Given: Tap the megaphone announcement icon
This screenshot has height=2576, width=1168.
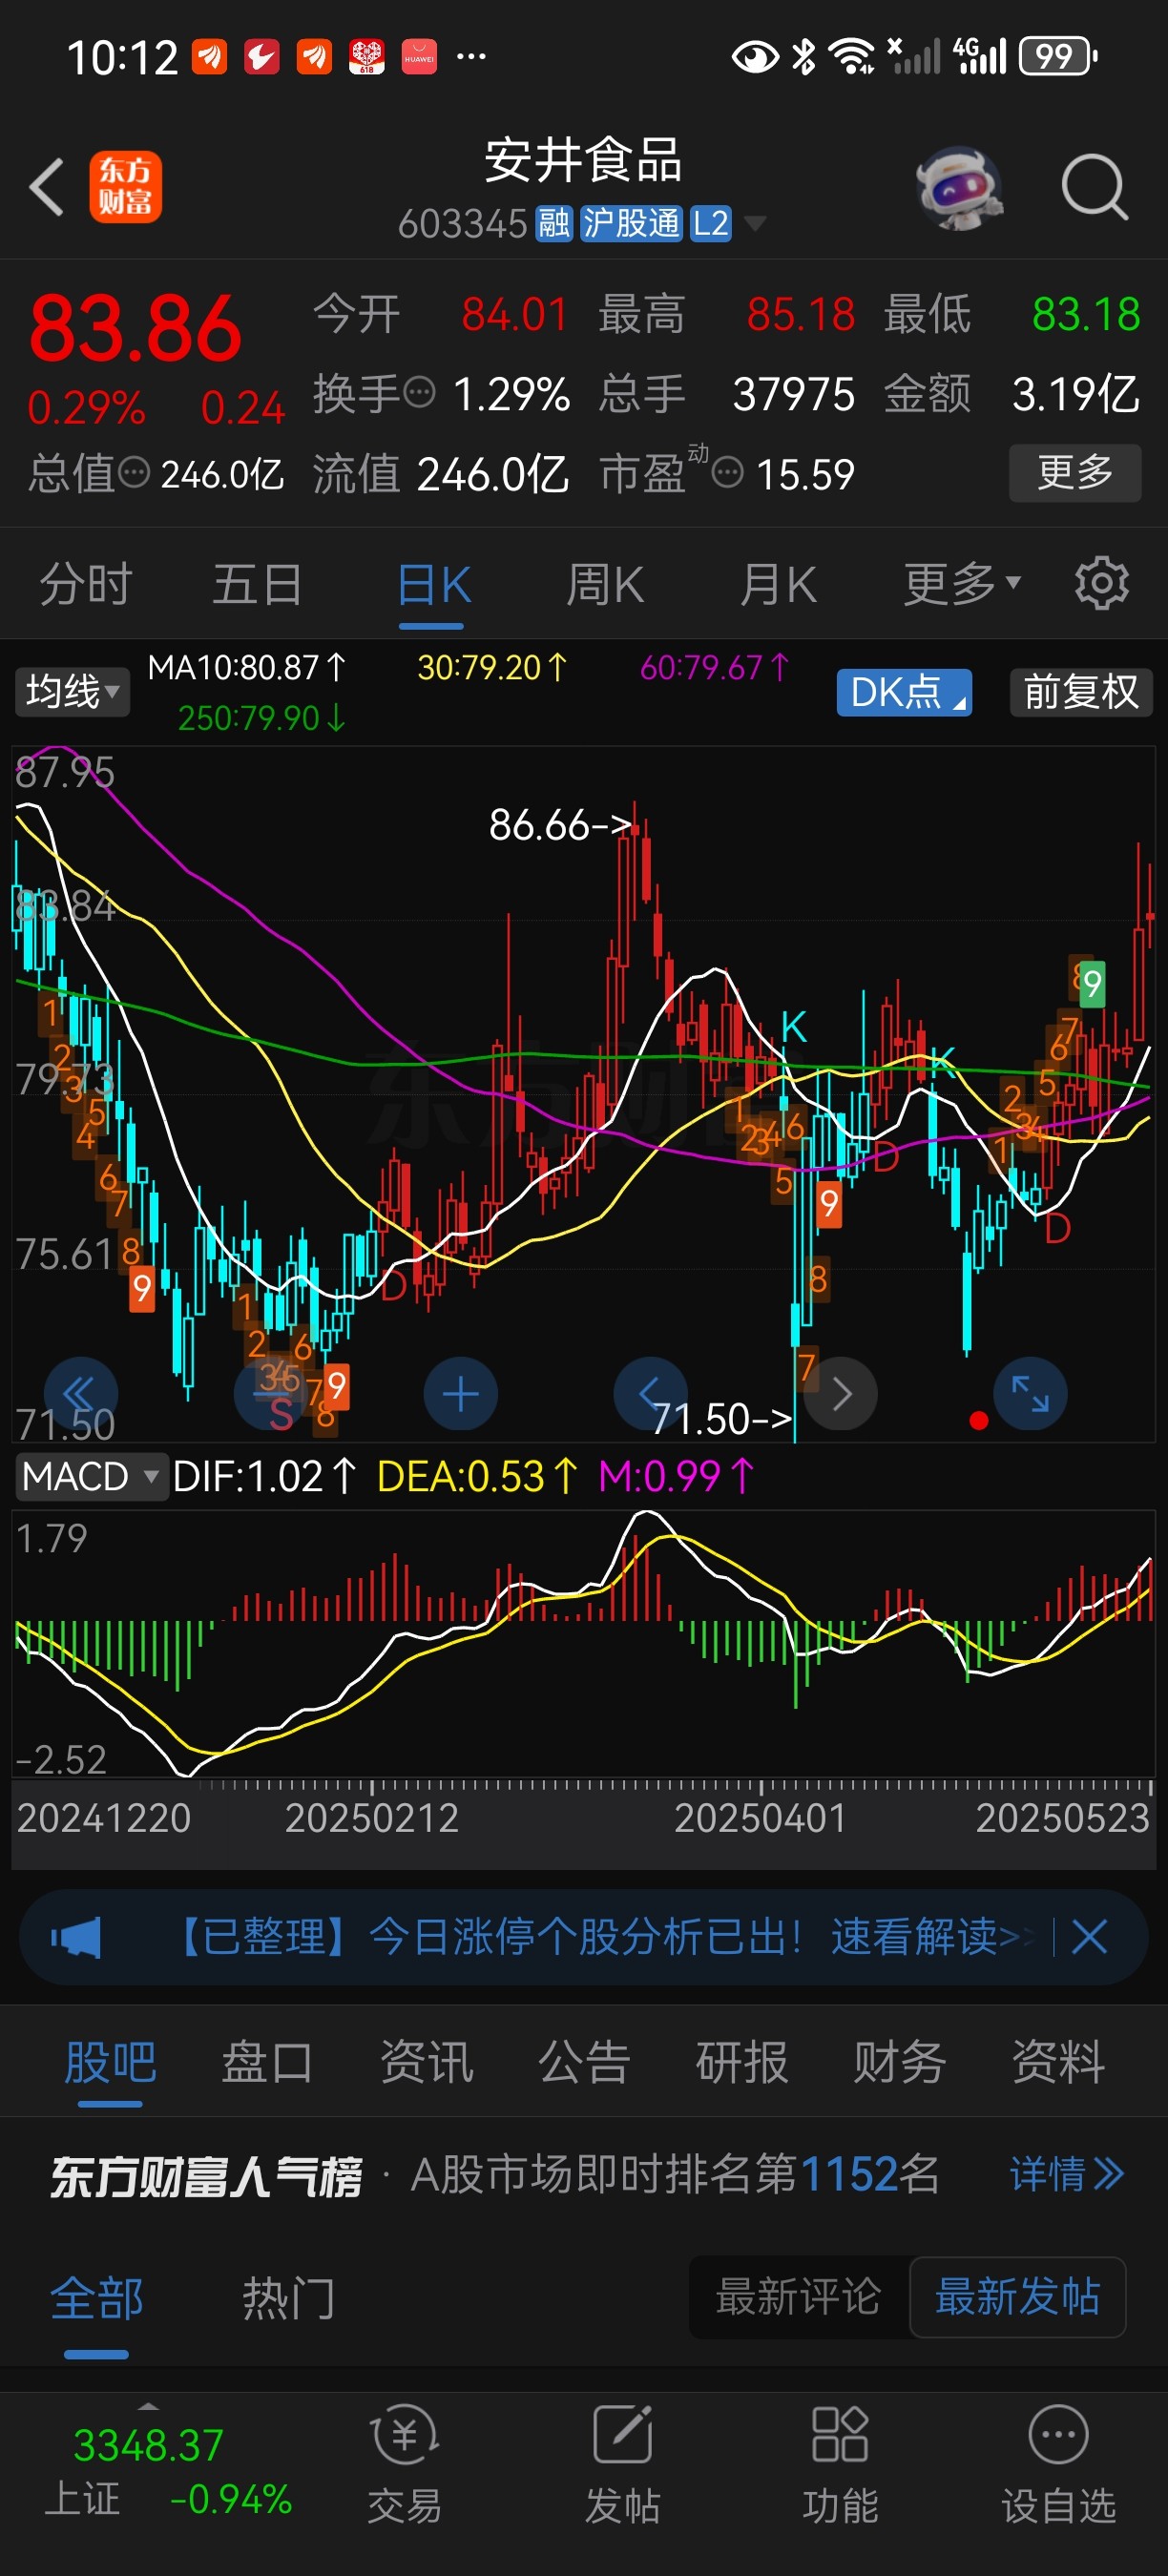Looking at the screenshot, I should pyautogui.click(x=76, y=1937).
